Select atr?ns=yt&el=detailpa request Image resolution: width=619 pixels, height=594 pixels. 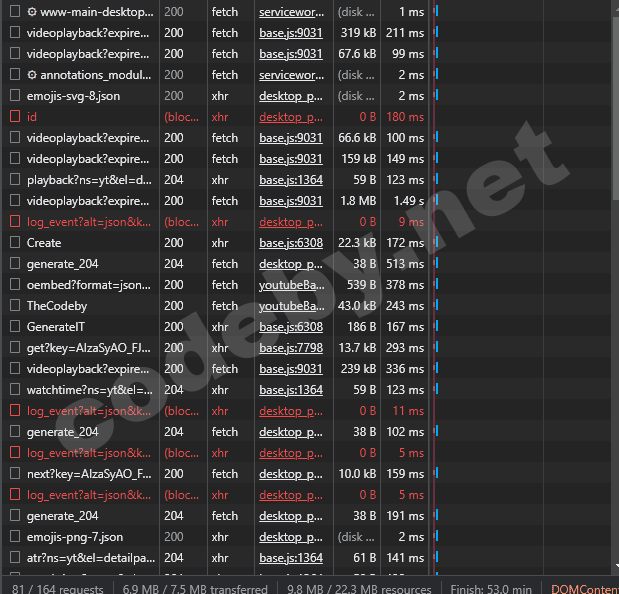pos(91,558)
